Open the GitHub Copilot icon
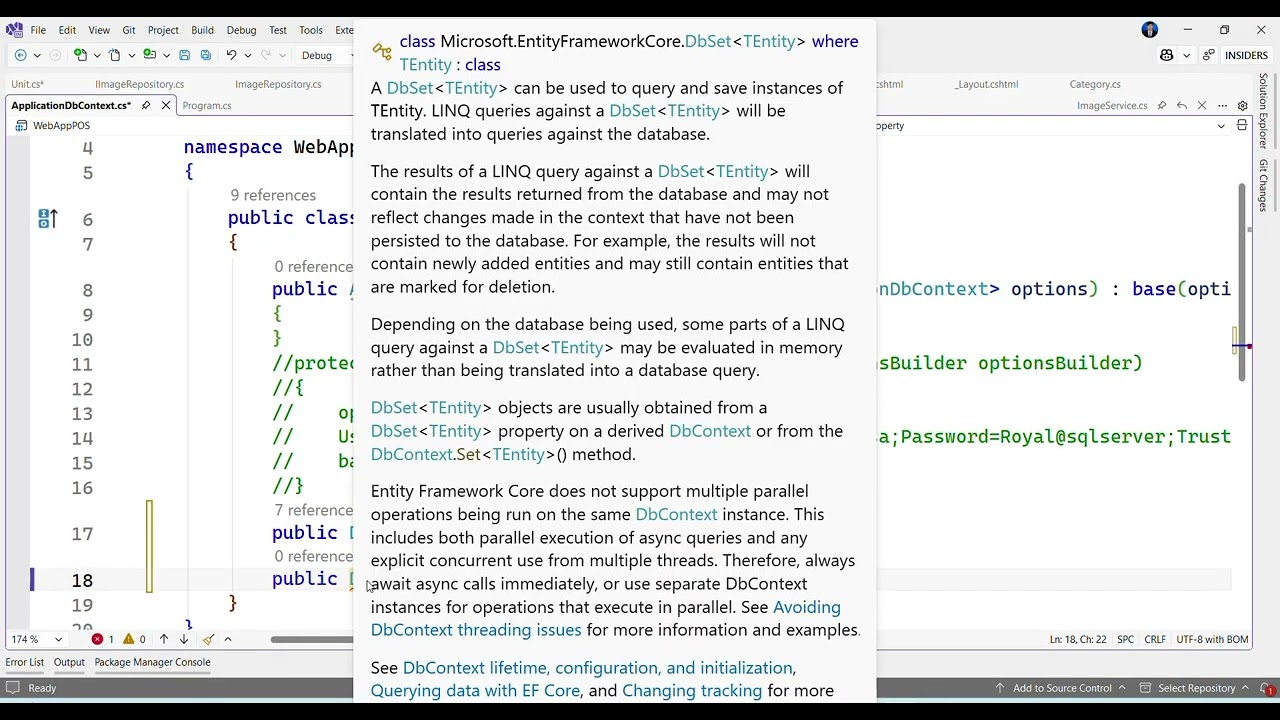The width and height of the screenshot is (1280, 720). tap(1166, 55)
